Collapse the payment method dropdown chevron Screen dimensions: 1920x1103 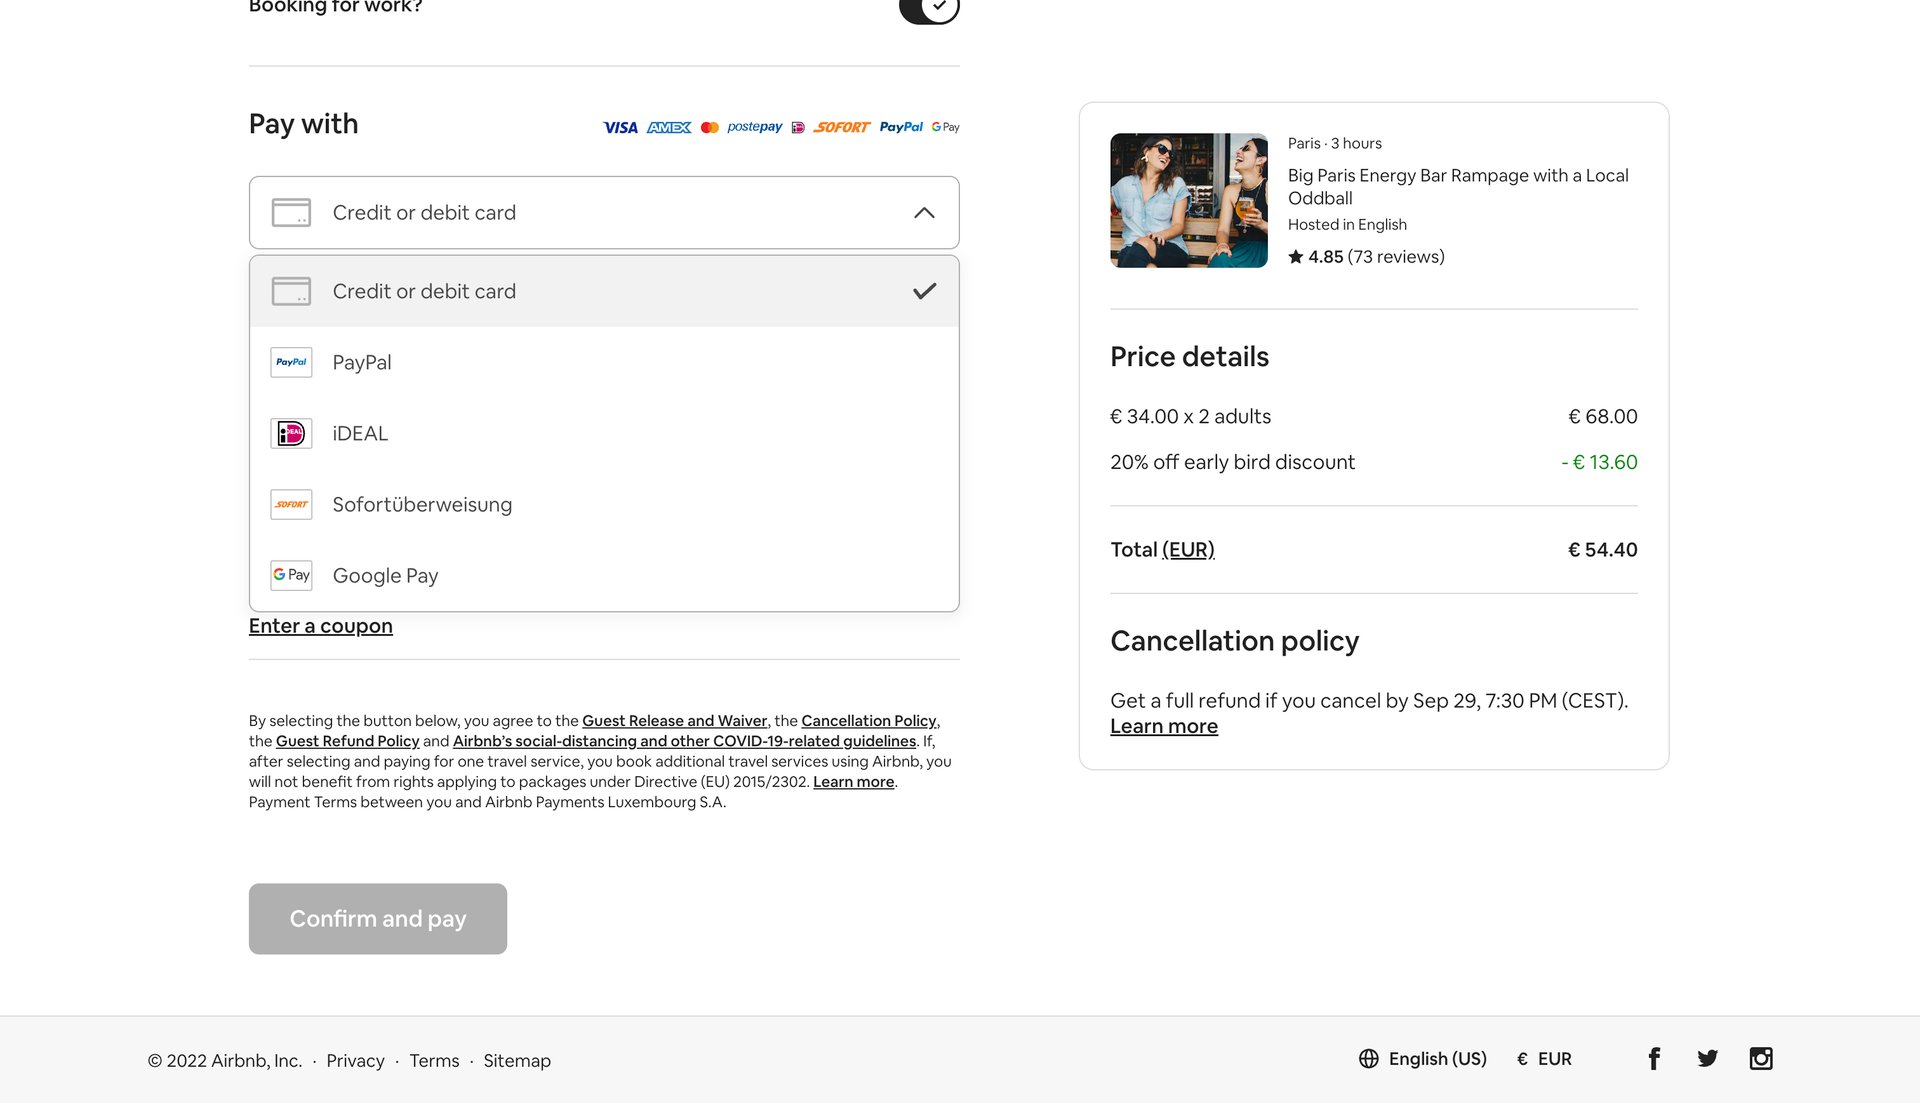(x=924, y=212)
